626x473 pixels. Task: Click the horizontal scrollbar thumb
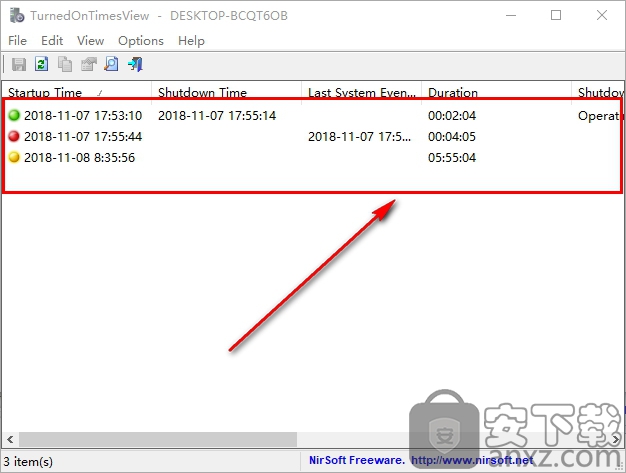pyautogui.click(x=158, y=439)
